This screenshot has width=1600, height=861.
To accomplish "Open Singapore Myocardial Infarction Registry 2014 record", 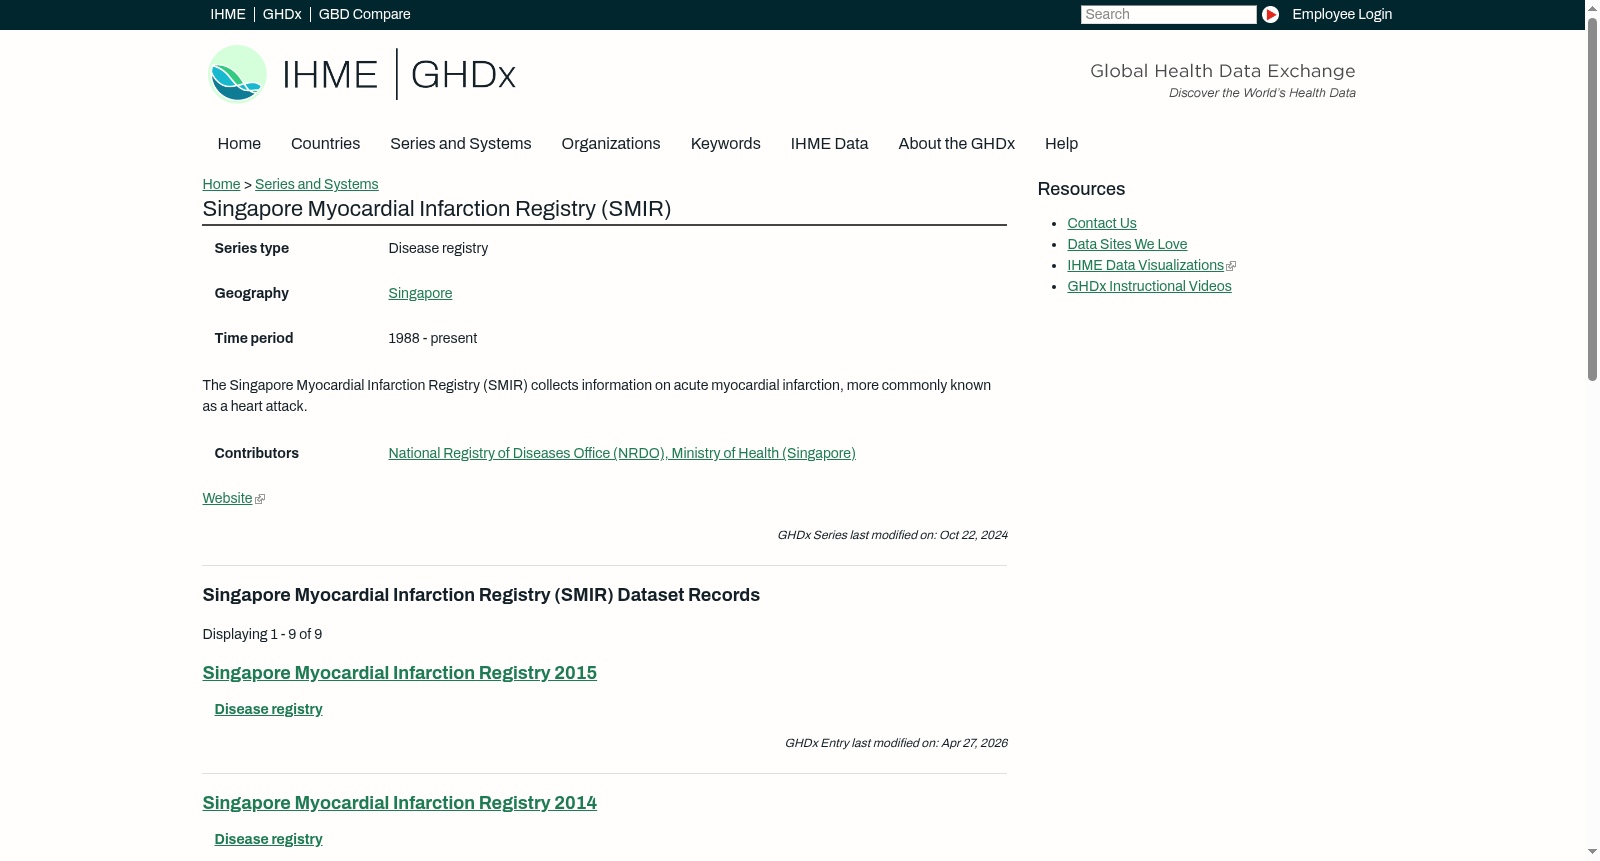I will point(399,803).
